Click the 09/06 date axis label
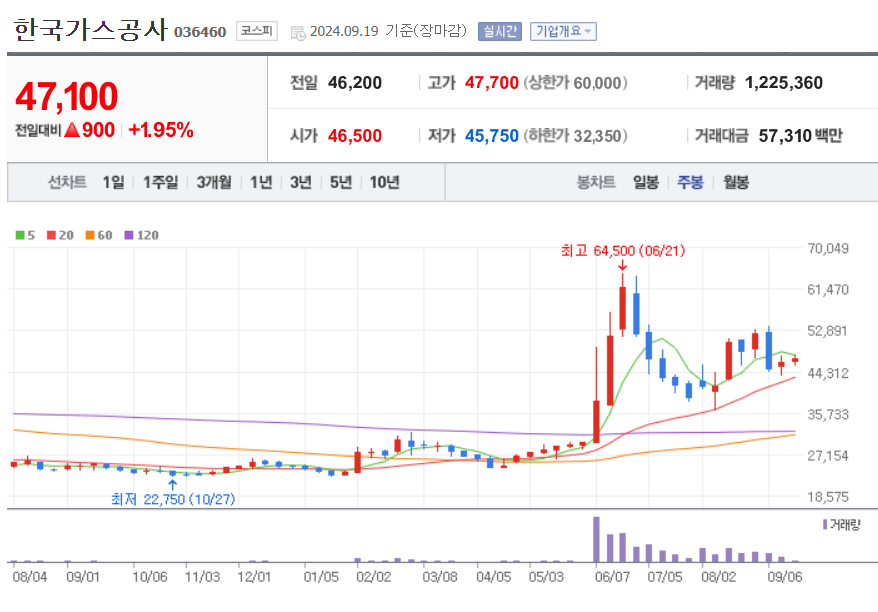The height and width of the screenshot is (612, 878). [784, 577]
